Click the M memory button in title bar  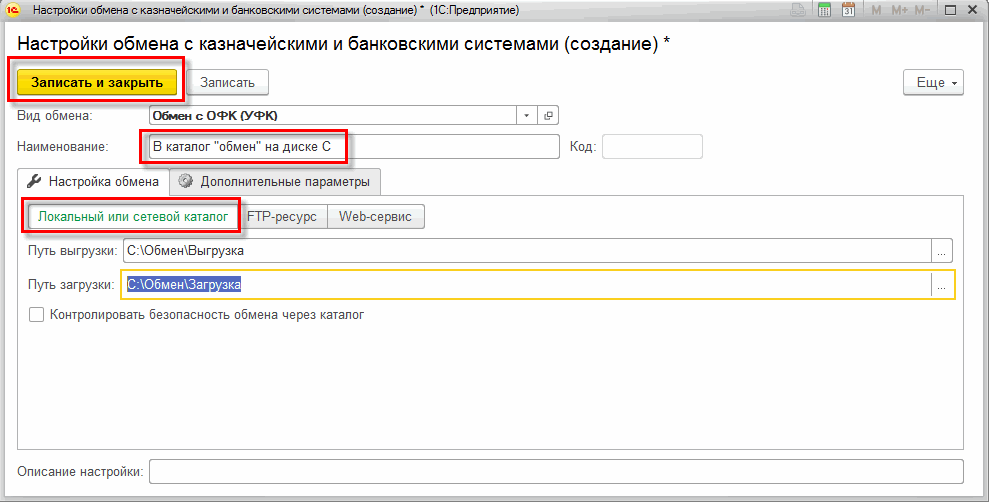876,10
